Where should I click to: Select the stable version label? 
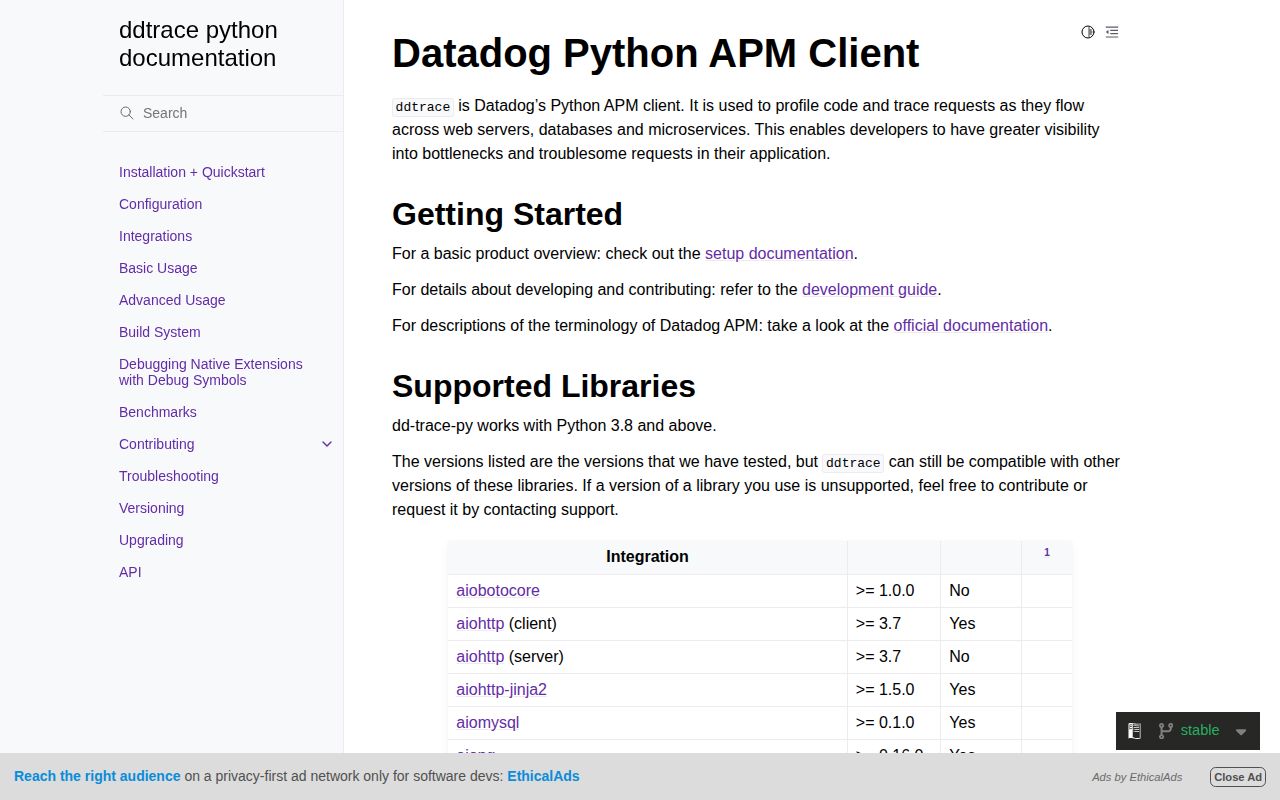(x=1200, y=730)
